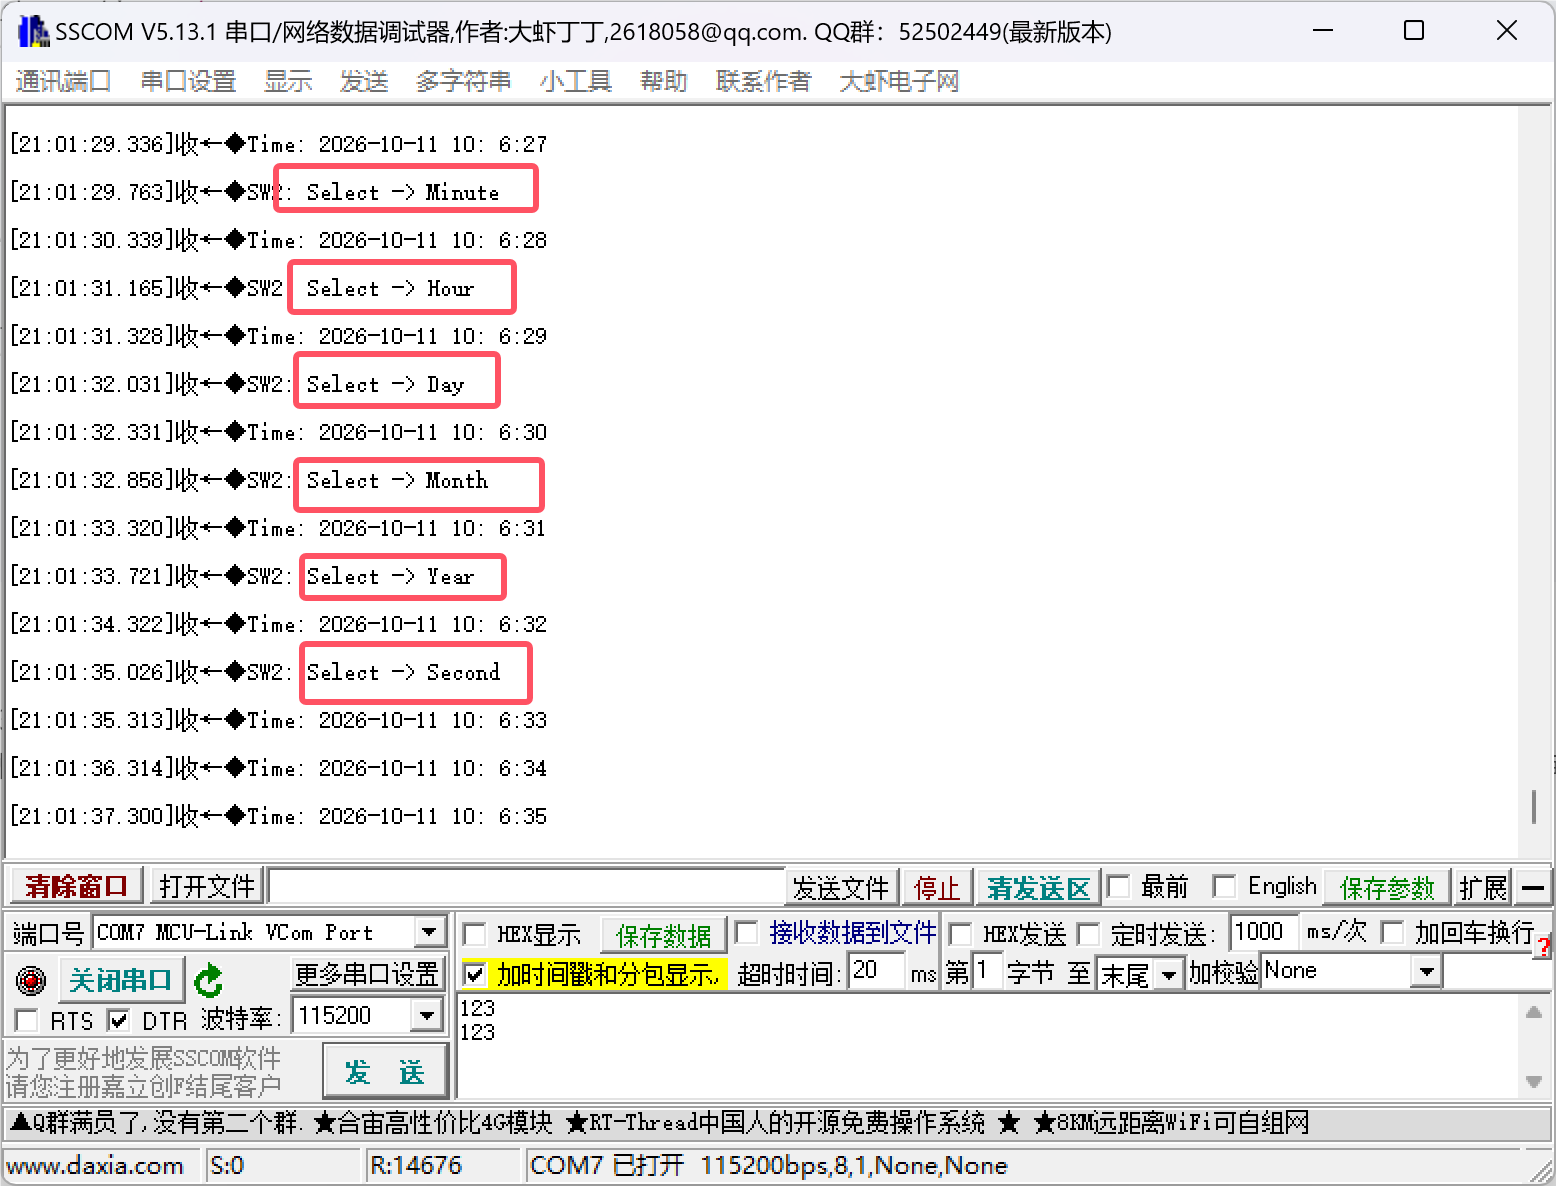
Task: Click the 1000 ms interval input field
Action: (x=1265, y=932)
